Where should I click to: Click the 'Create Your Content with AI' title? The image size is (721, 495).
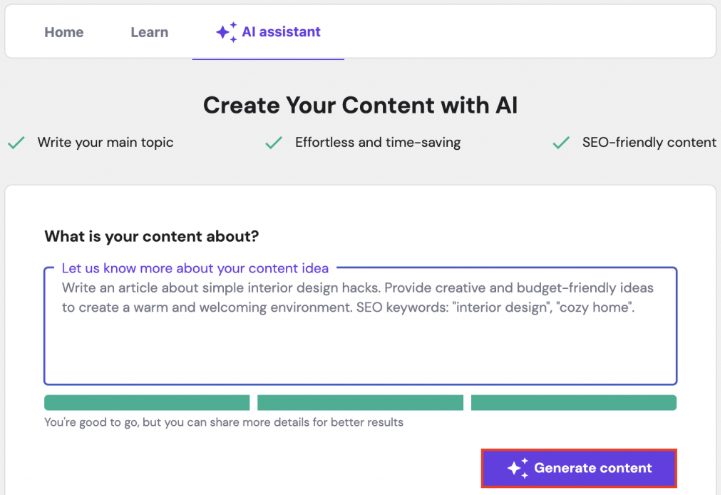coord(360,105)
